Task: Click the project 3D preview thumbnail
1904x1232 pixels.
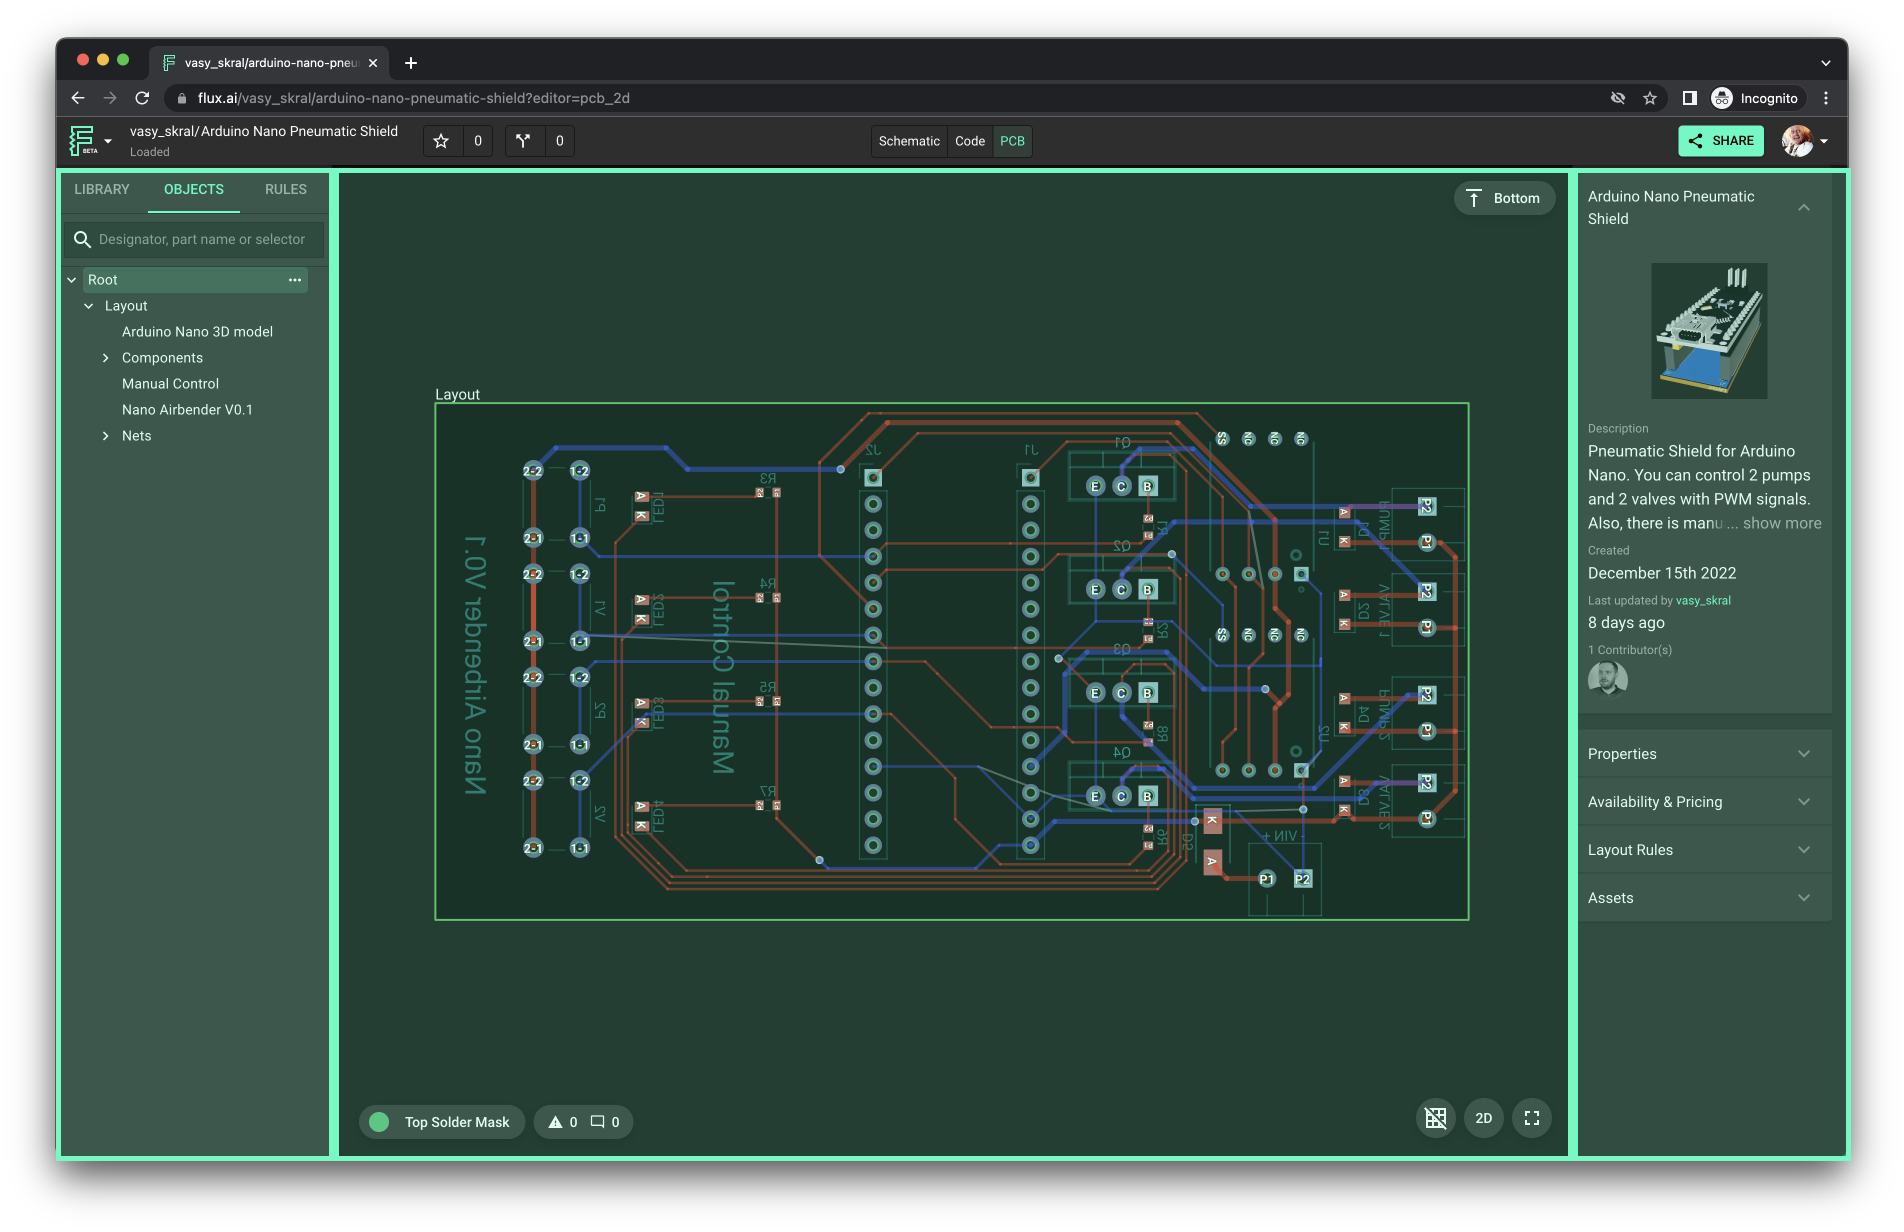Action: click(1708, 330)
